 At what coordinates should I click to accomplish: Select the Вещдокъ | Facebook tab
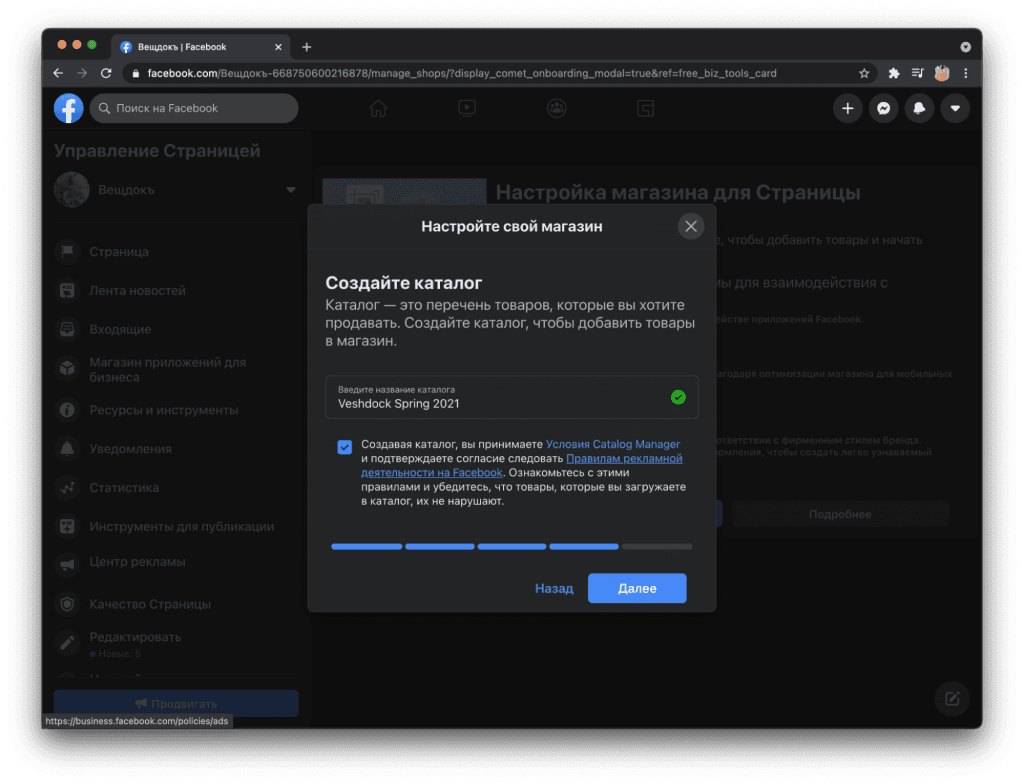coord(201,47)
